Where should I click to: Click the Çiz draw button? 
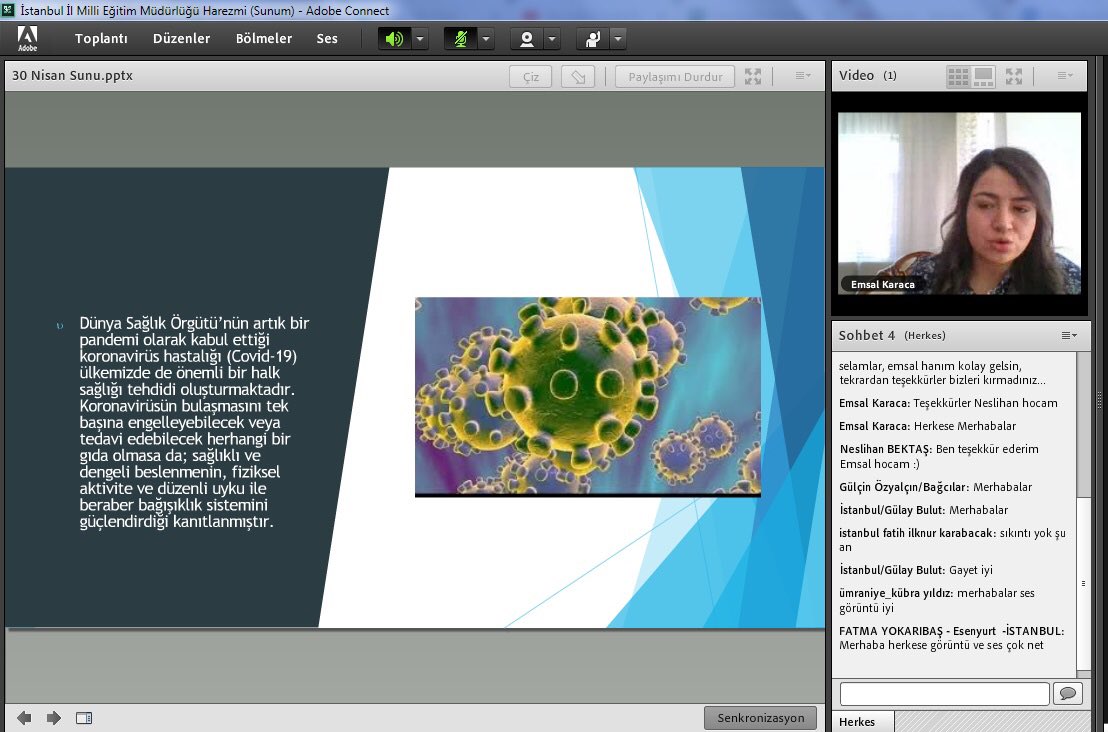(531, 76)
